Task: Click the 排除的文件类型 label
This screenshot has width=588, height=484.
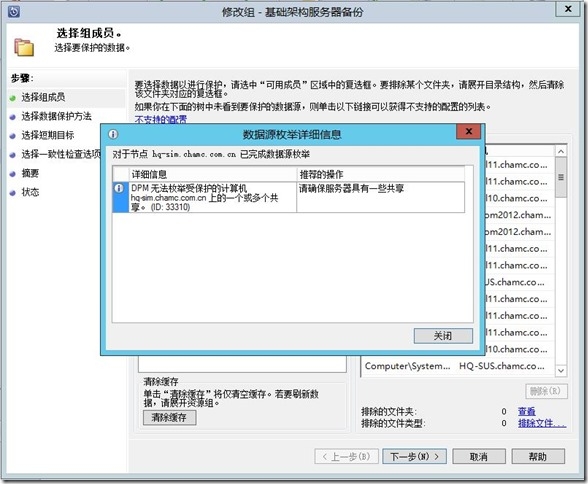Action: point(393,424)
